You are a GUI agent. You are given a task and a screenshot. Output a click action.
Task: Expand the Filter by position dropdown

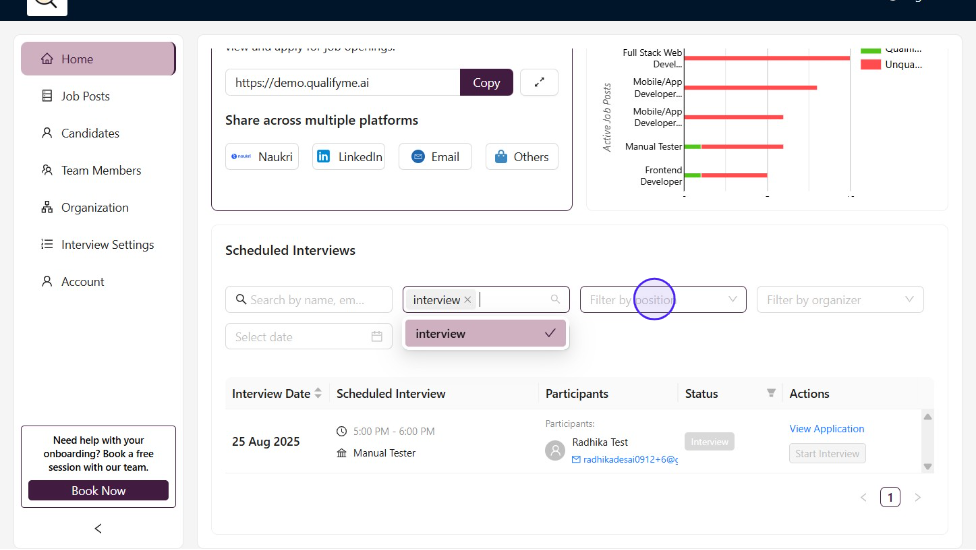(x=732, y=300)
